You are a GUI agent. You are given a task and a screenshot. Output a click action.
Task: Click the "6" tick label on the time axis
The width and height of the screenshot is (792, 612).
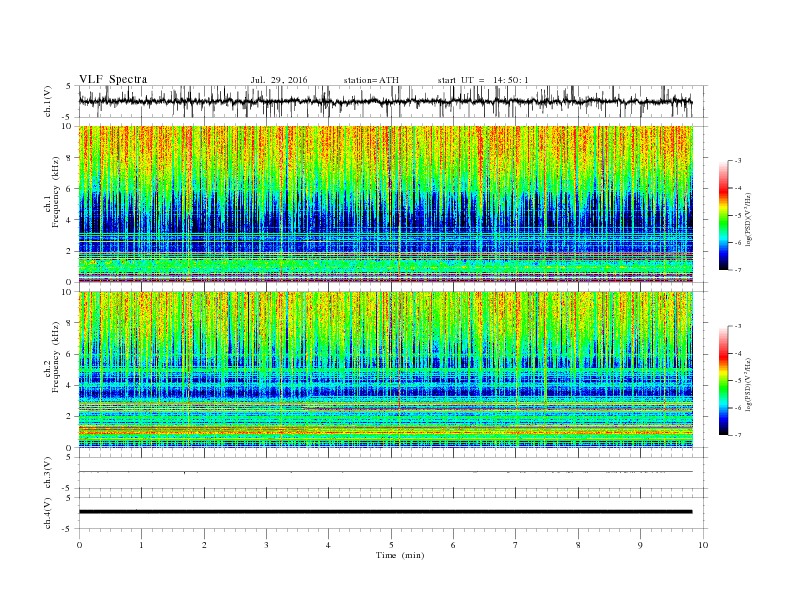click(454, 545)
